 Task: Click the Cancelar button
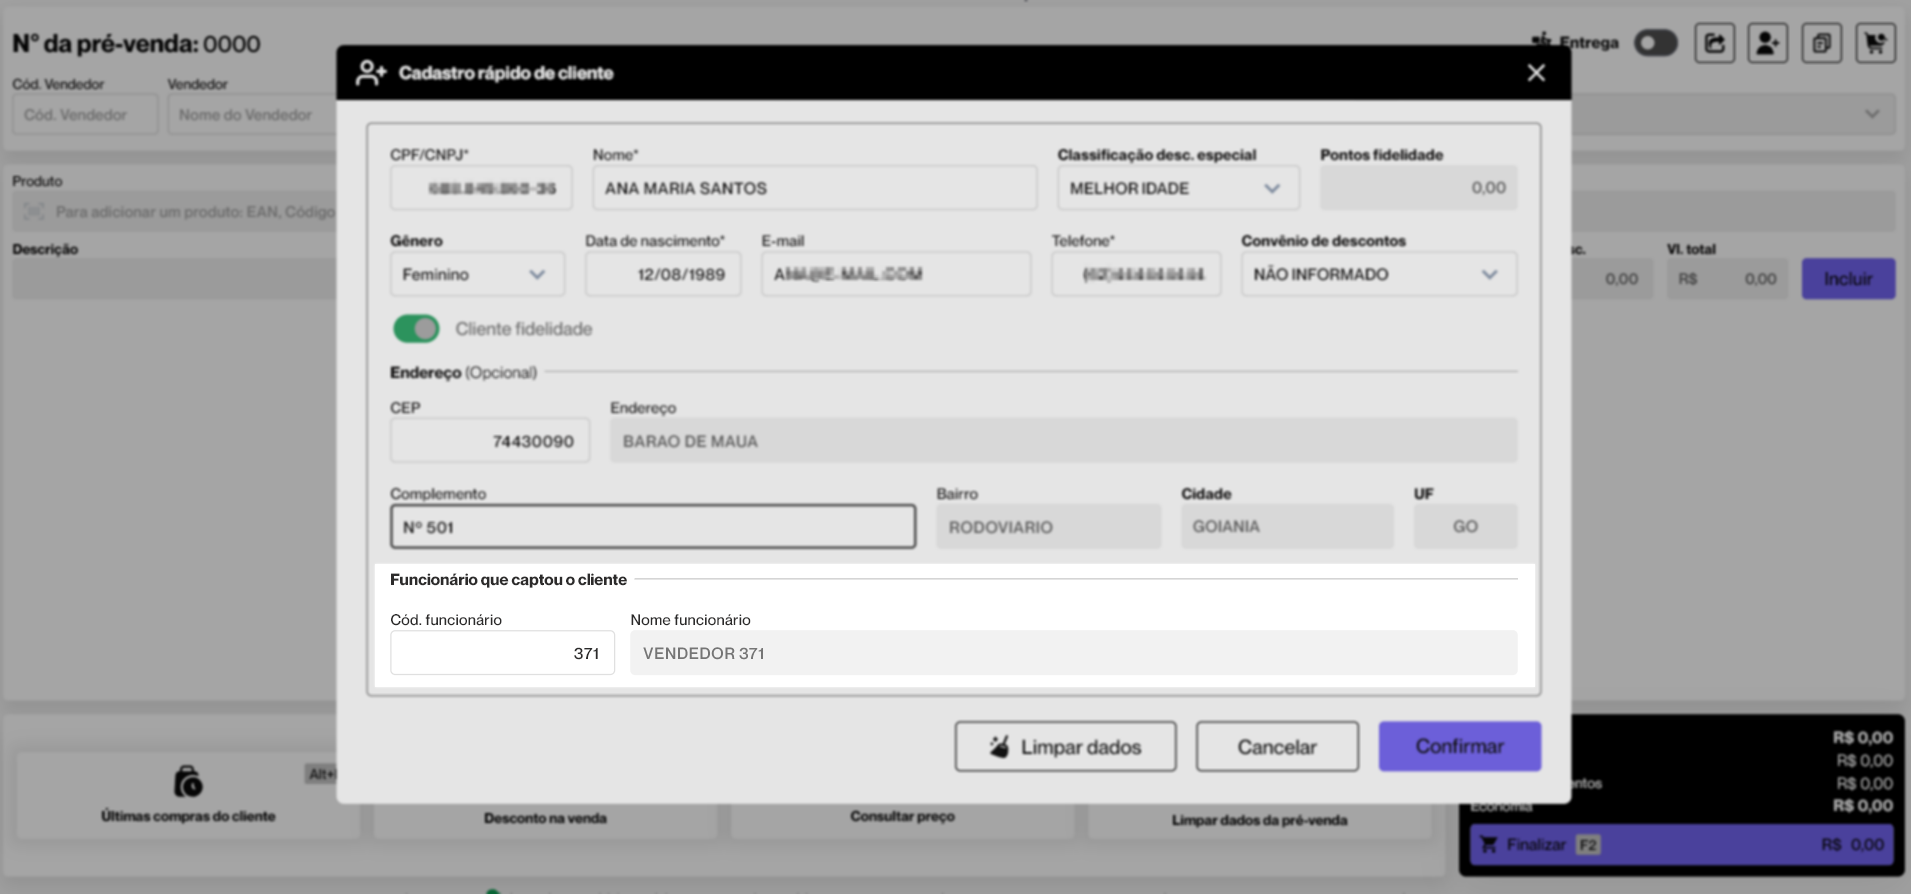(1276, 747)
